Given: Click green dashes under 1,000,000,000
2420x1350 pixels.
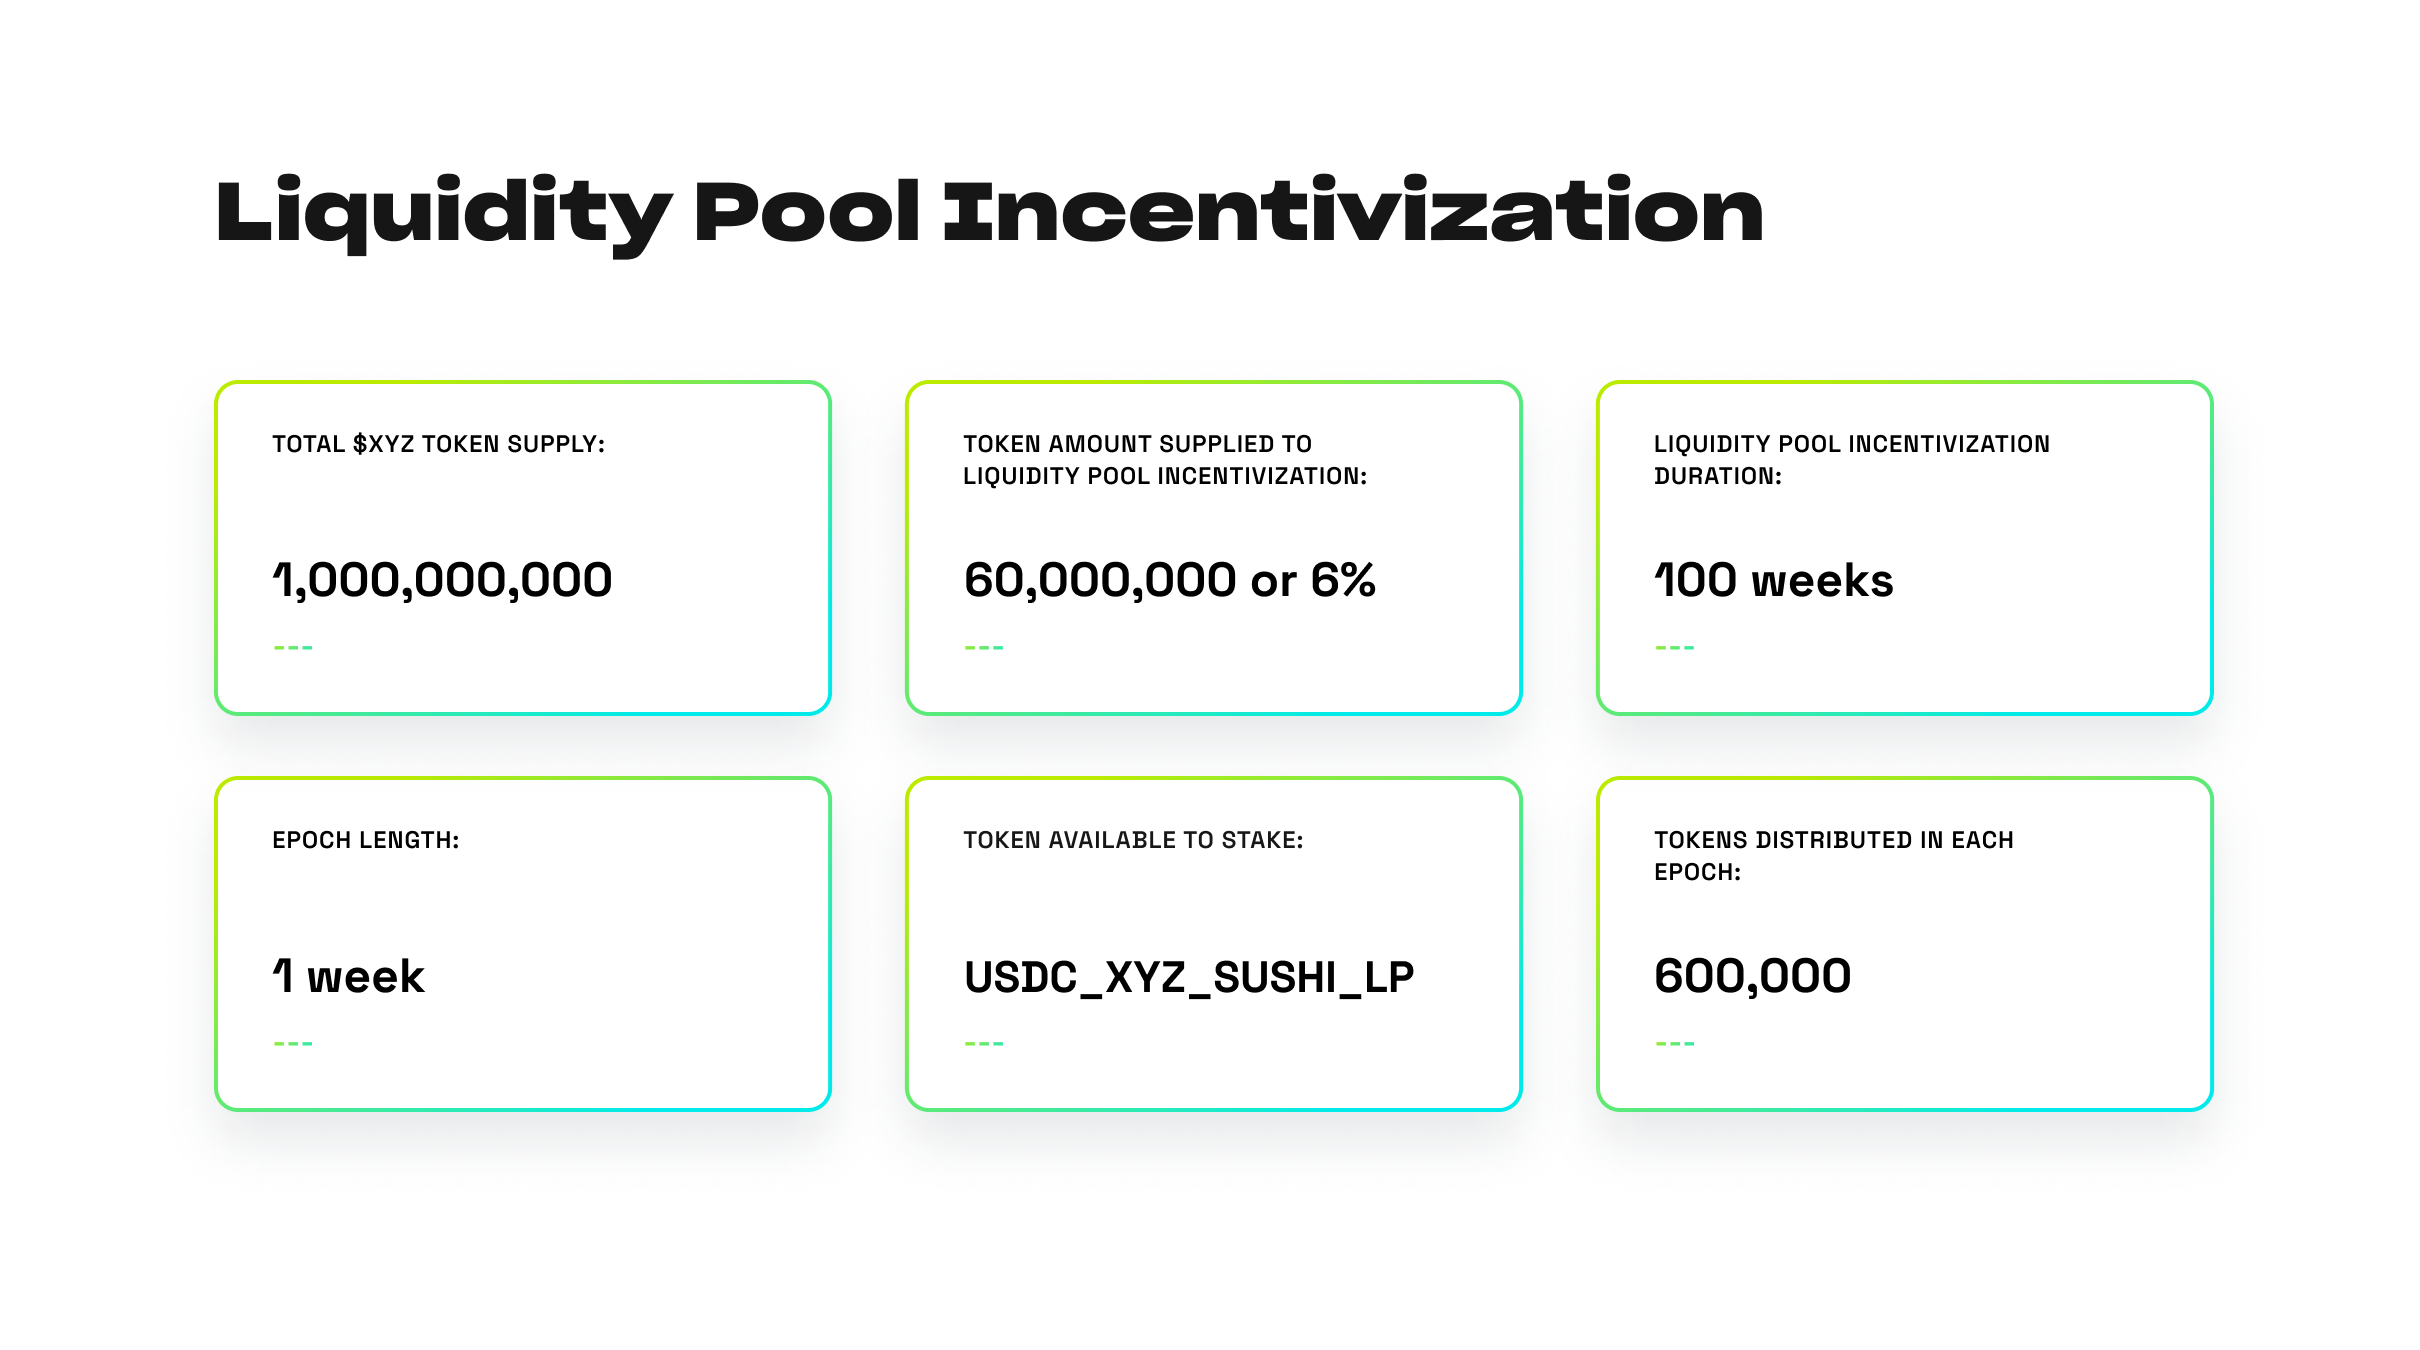Looking at the screenshot, I should [x=293, y=648].
